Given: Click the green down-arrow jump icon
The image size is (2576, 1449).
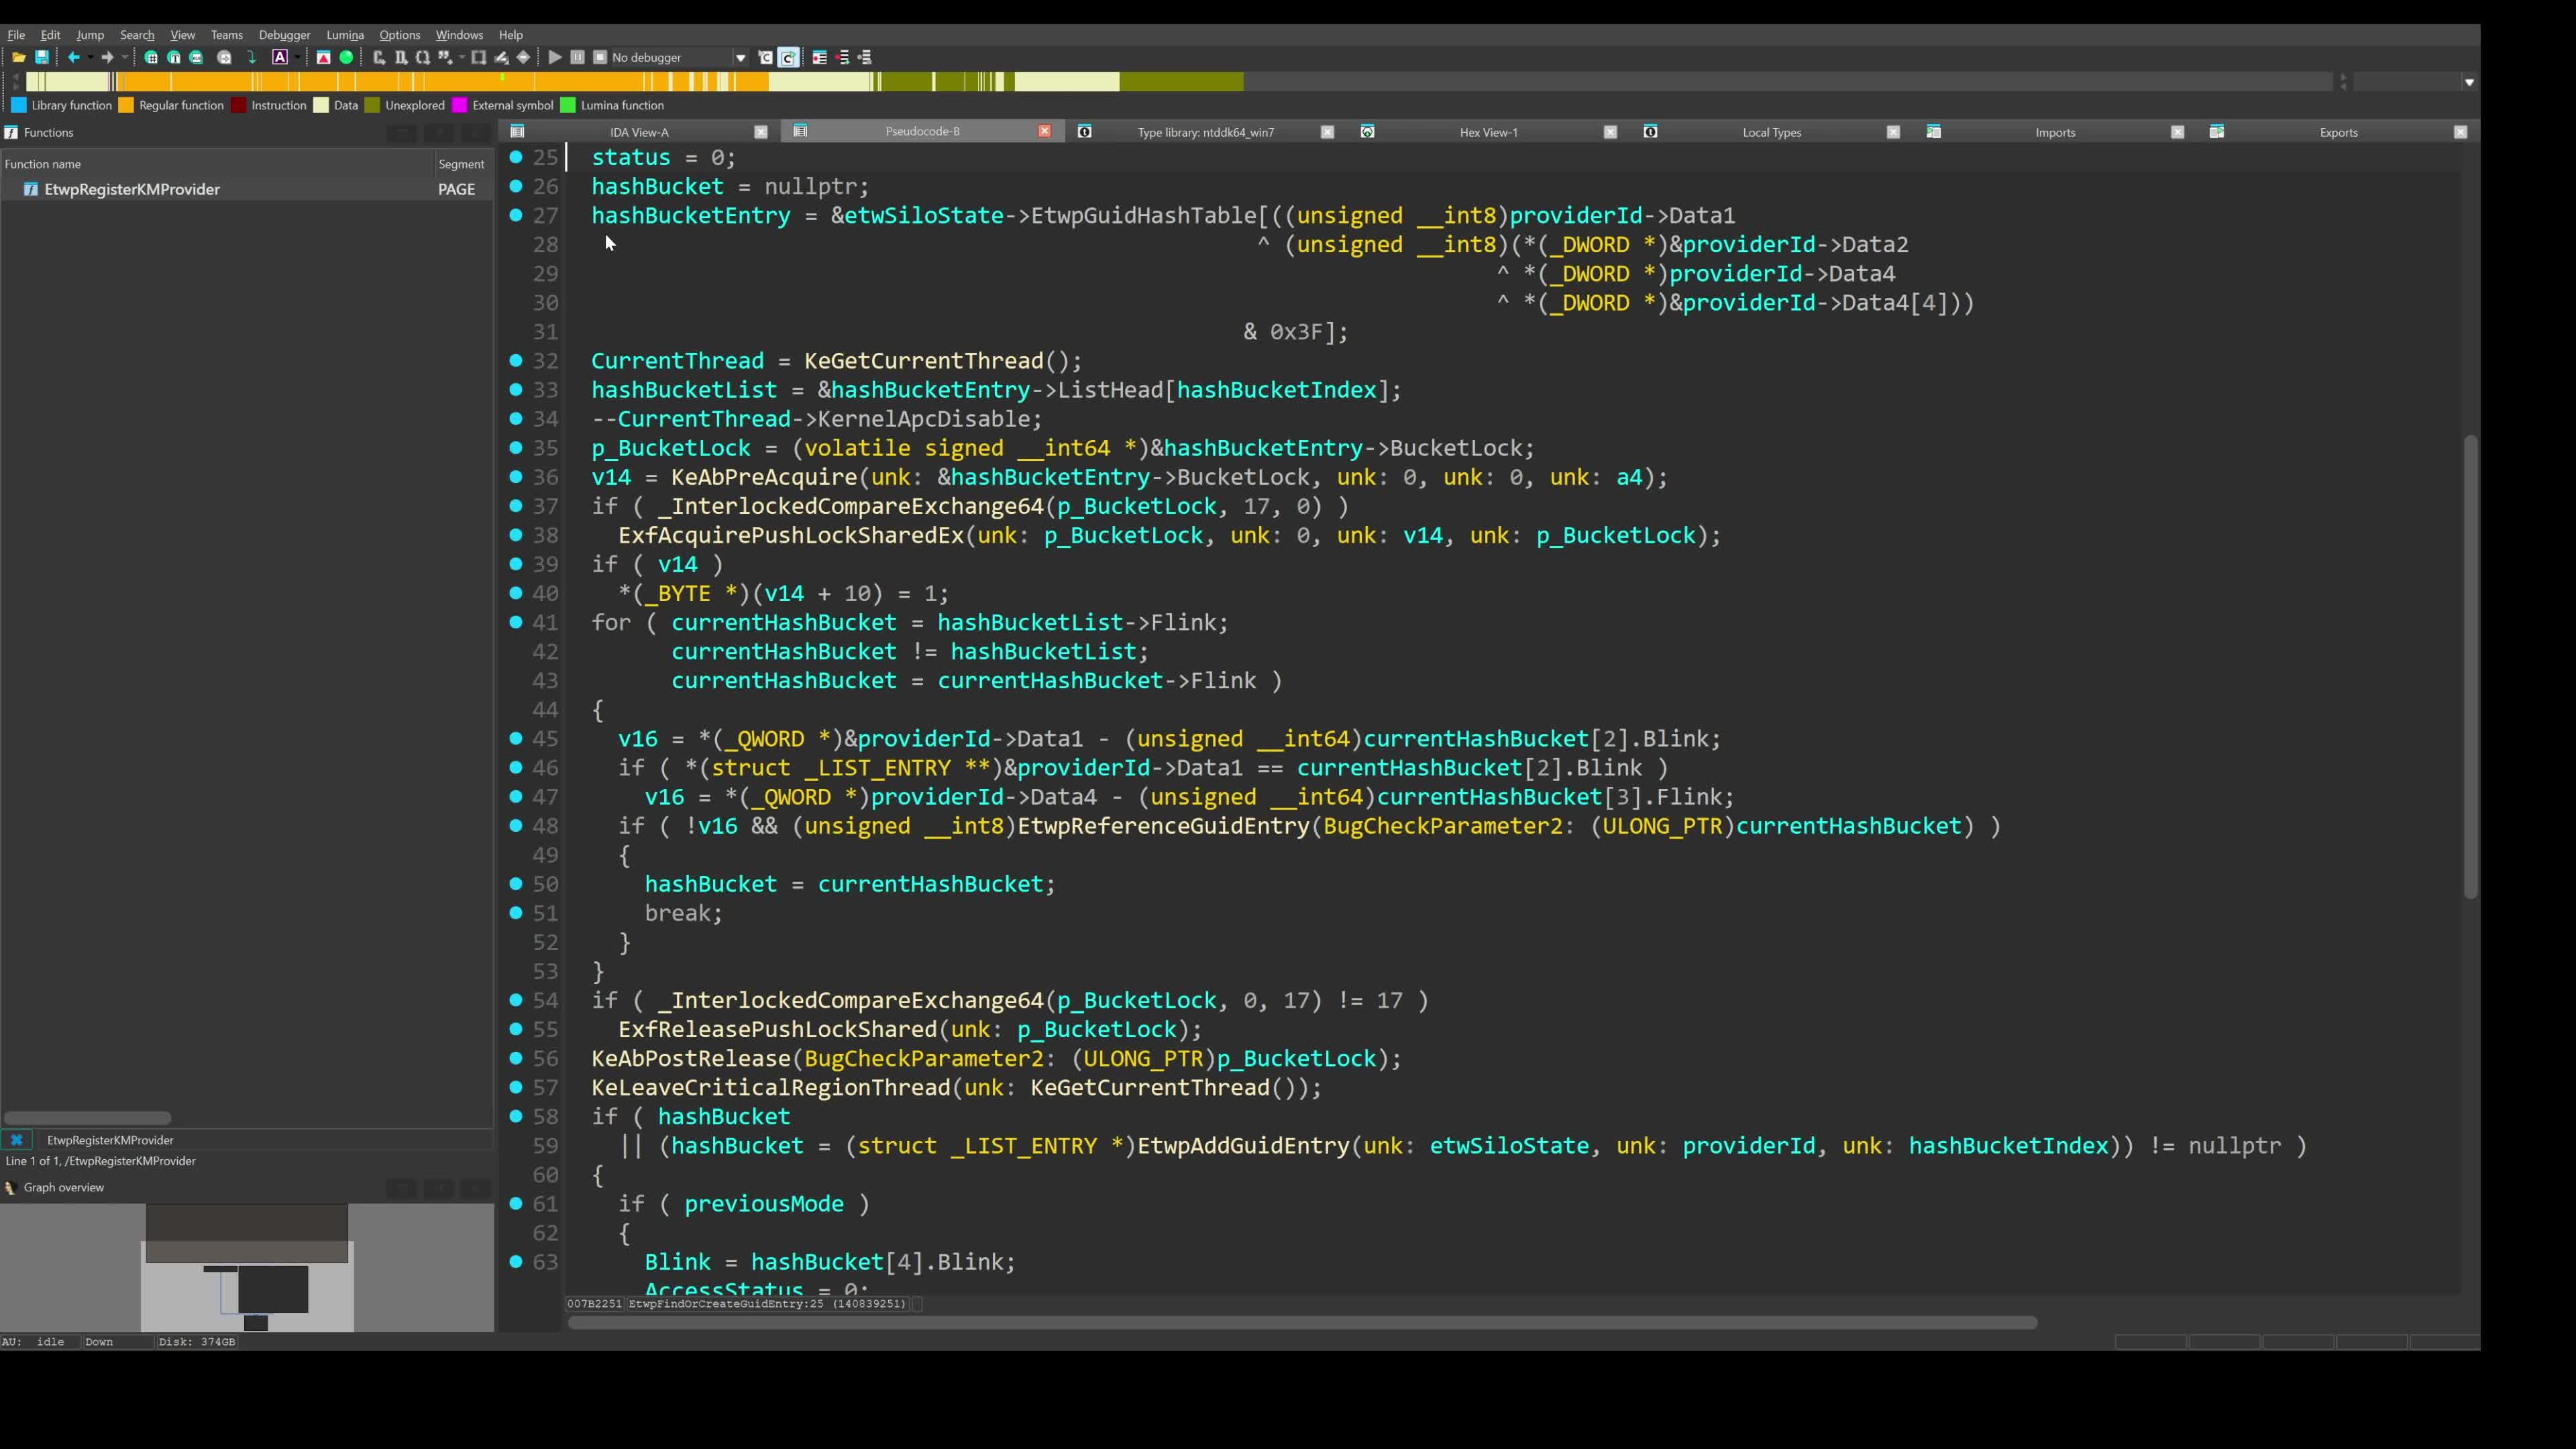Looking at the screenshot, I should (252, 58).
